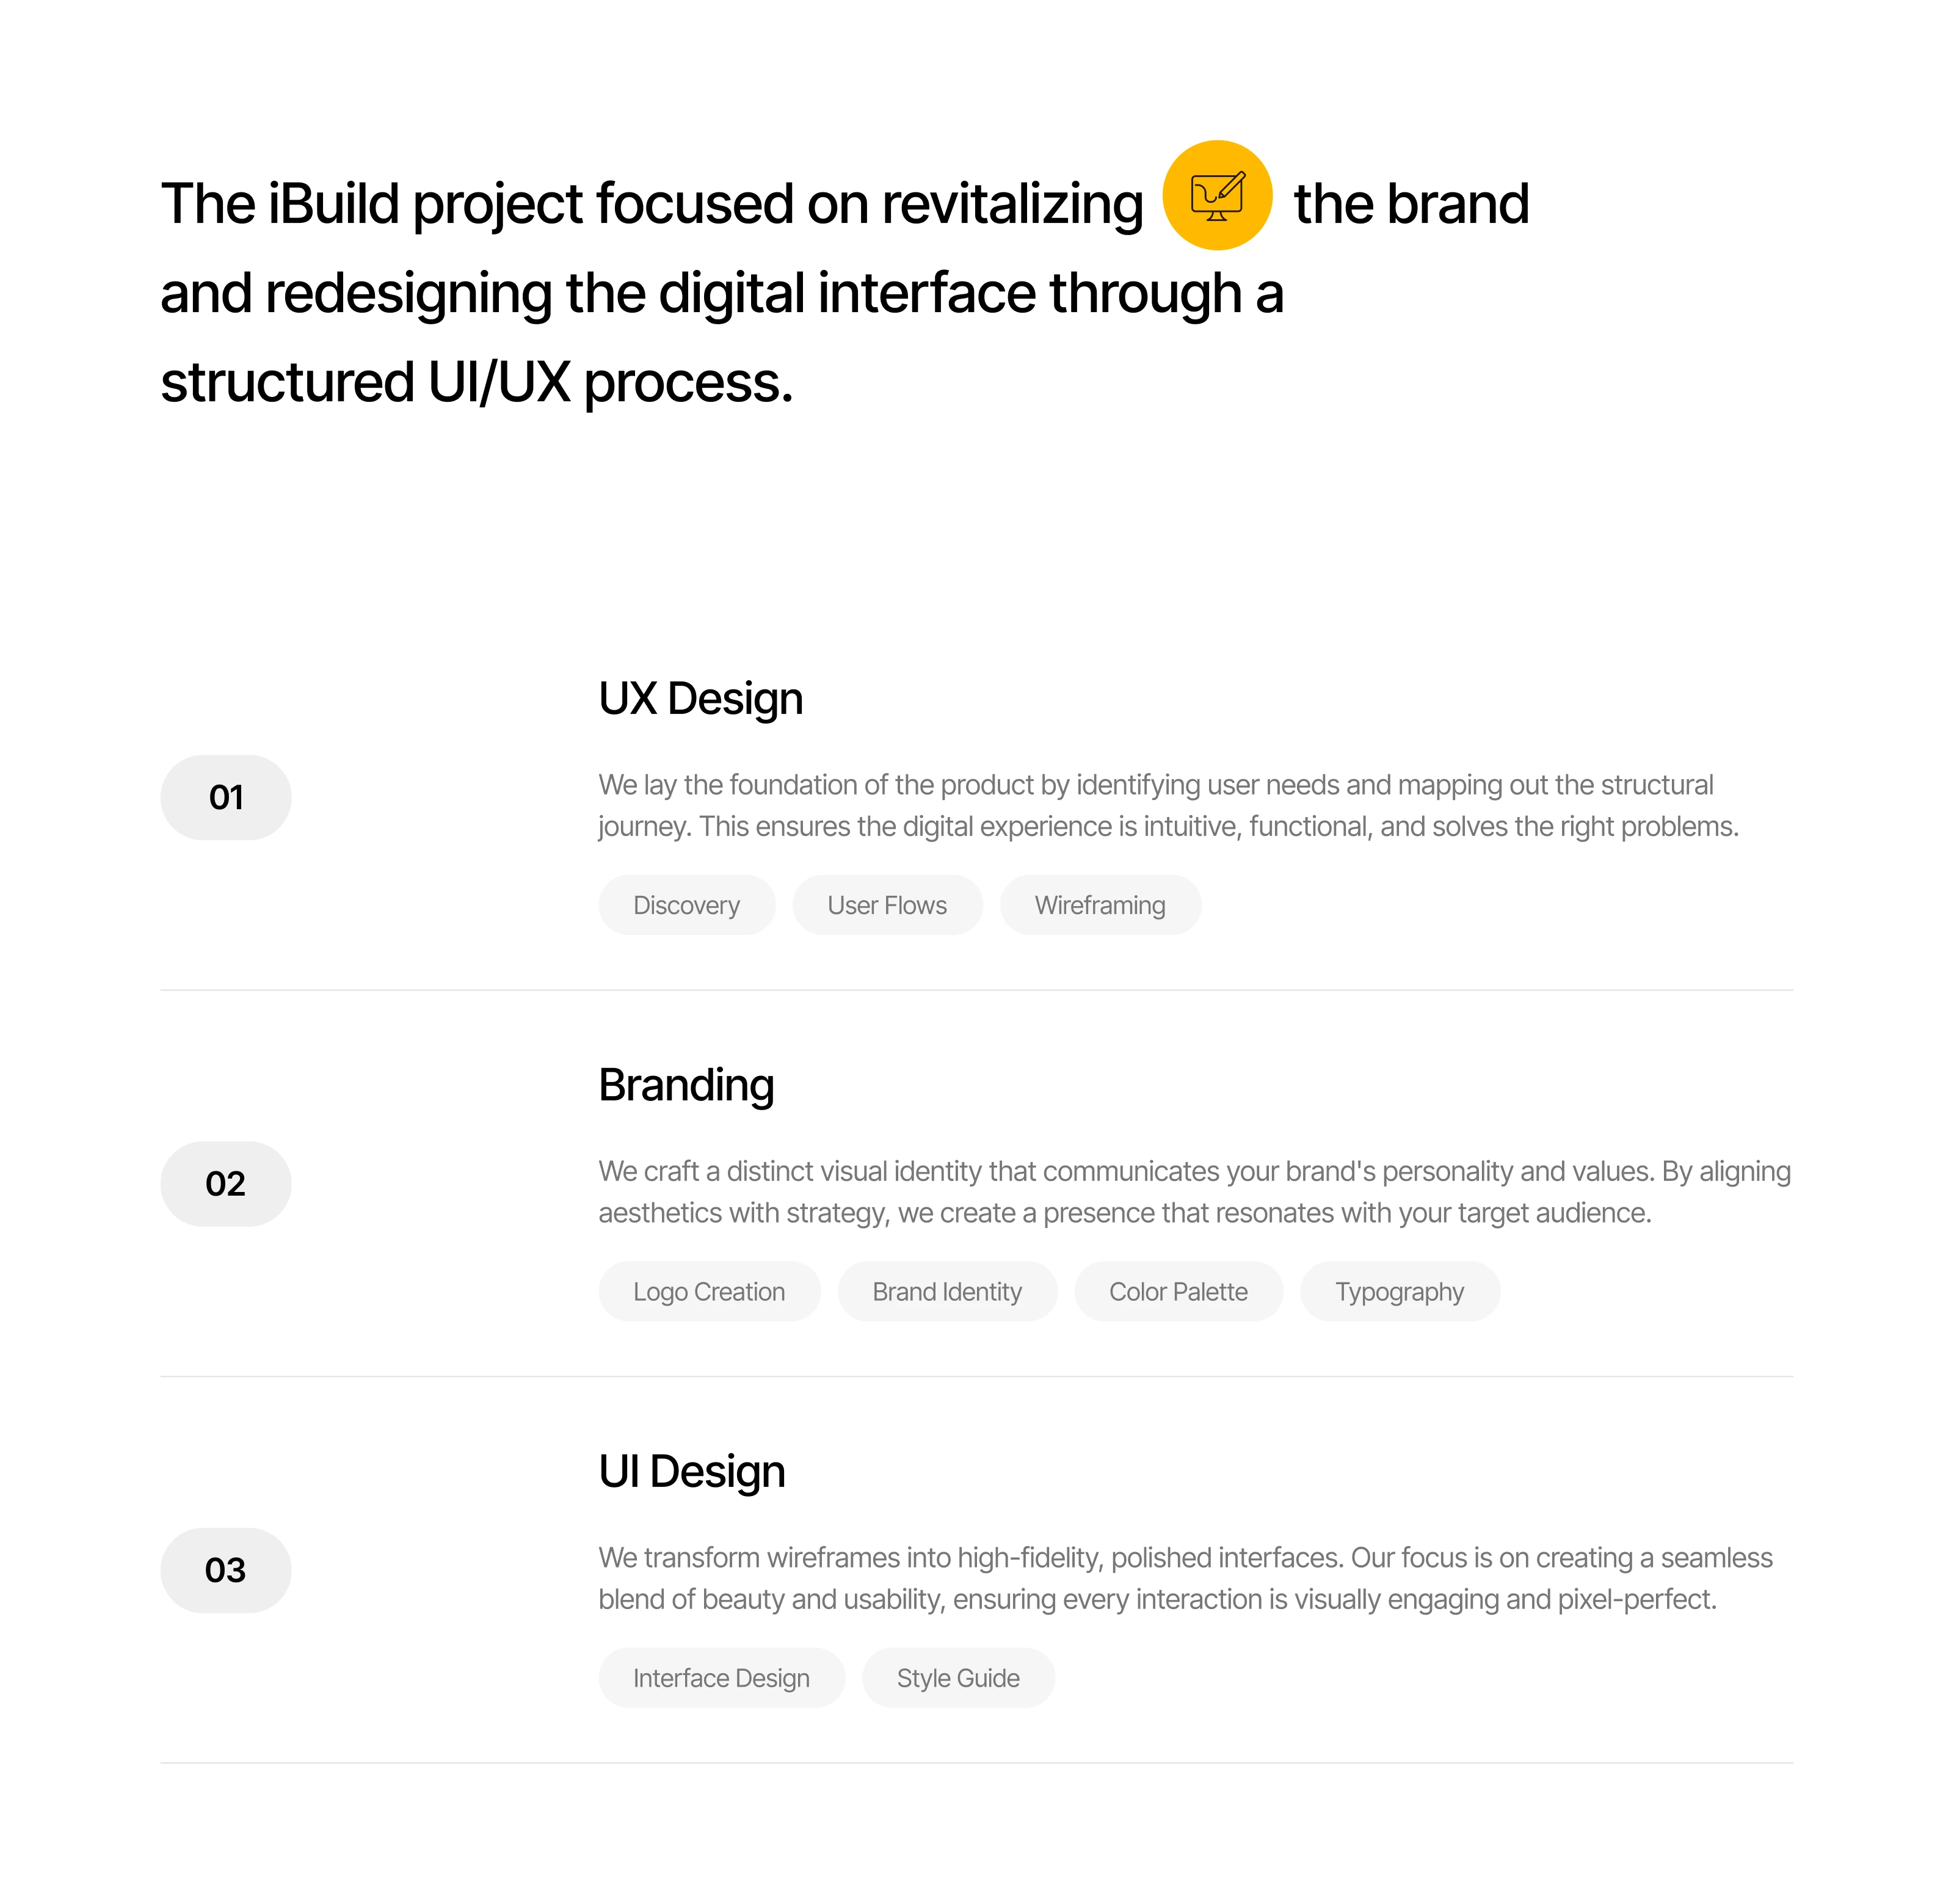Viewport: 1954px width, 1904px height.
Task: Click the UI Design description paragraph
Action: click(1185, 1577)
